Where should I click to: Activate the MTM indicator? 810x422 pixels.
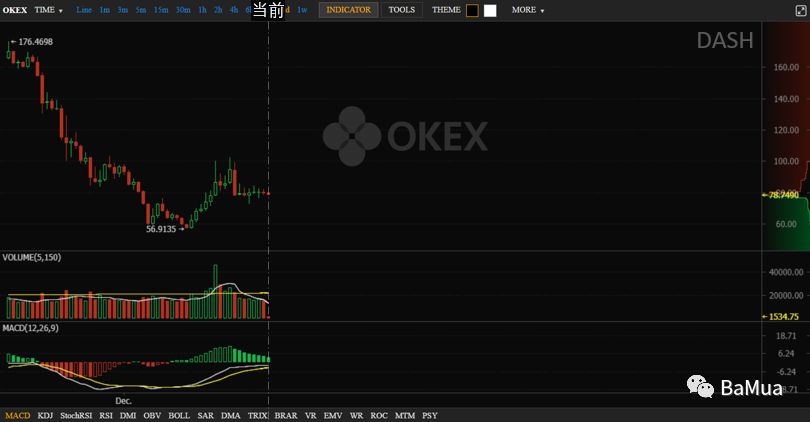[404, 415]
